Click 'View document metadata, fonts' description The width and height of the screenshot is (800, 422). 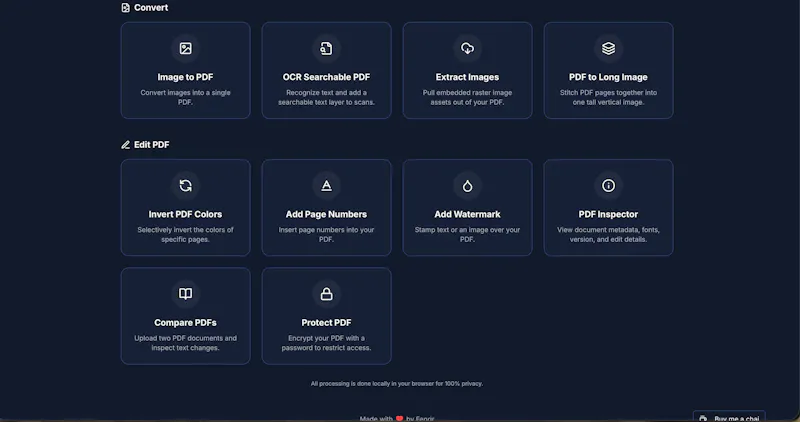point(608,235)
